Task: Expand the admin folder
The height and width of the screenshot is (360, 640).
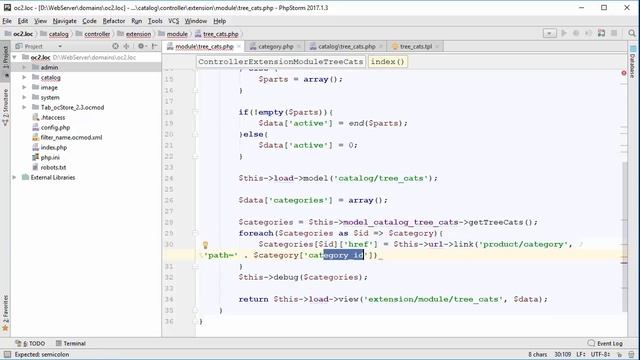Action: (24, 67)
